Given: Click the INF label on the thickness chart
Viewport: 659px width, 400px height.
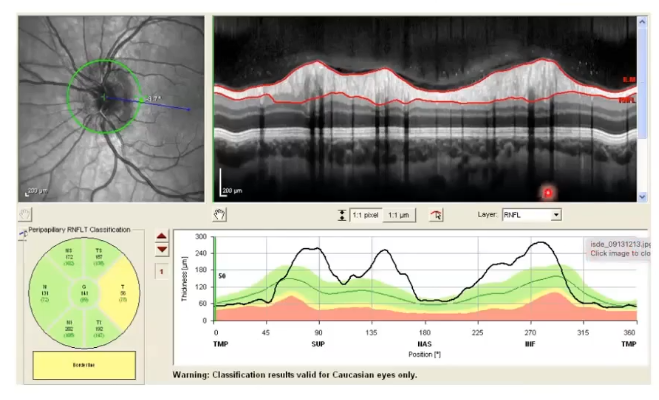Looking at the screenshot, I should click(530, 344).
